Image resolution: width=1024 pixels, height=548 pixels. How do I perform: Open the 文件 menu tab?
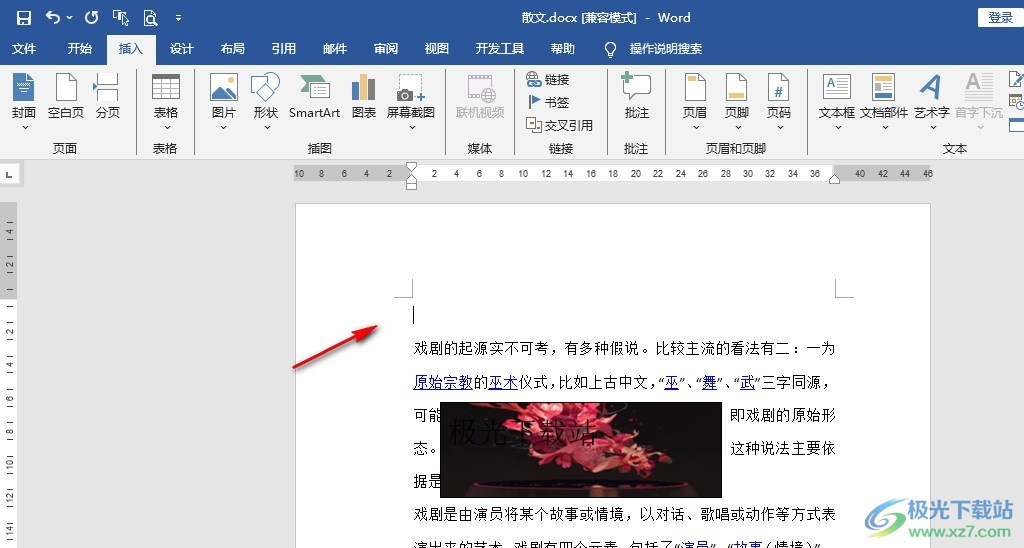tap(24, 48)
